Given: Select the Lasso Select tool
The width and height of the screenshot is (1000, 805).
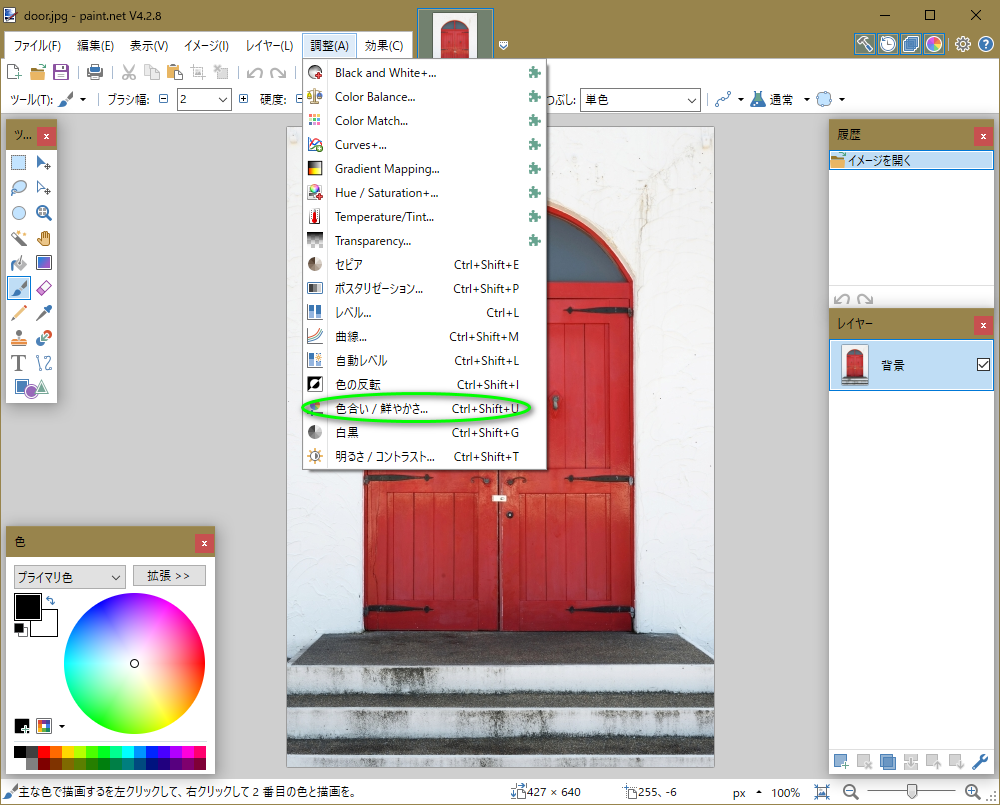Looking at the screenshot, I should [19, 188].
